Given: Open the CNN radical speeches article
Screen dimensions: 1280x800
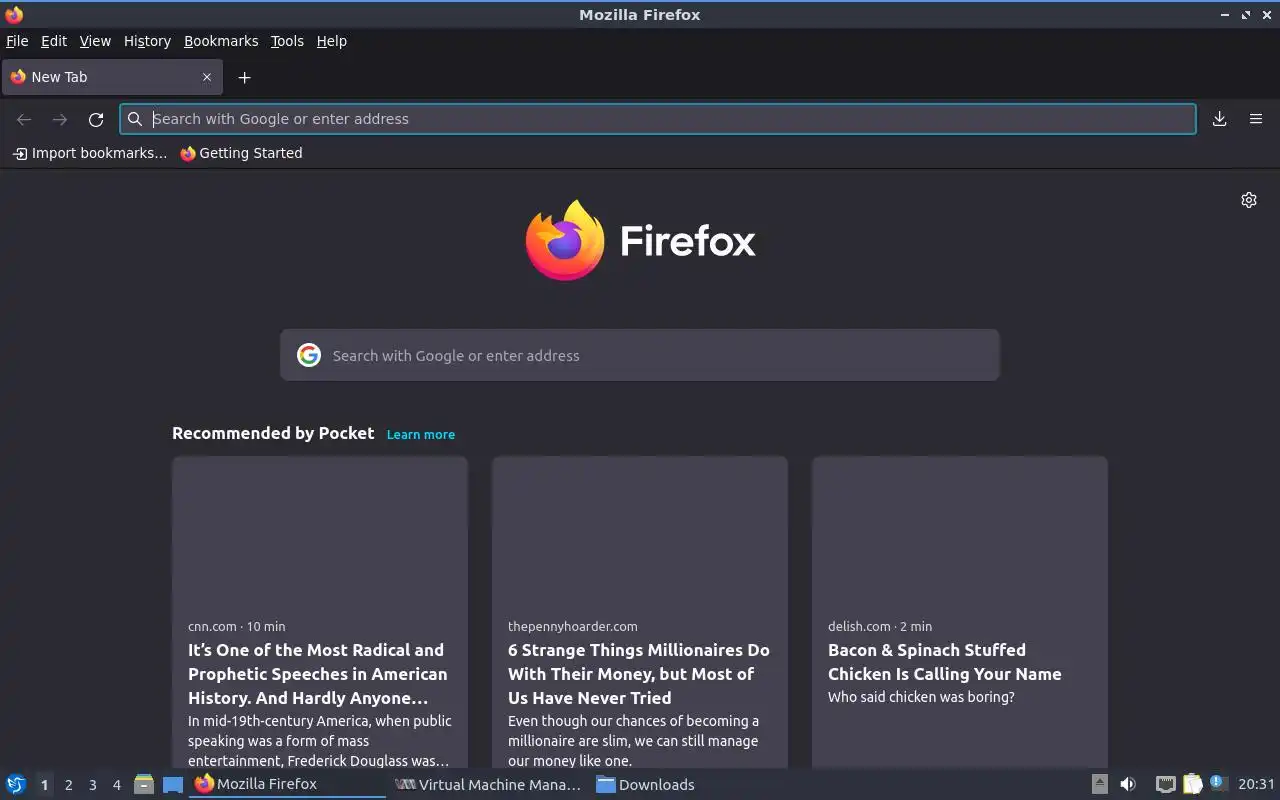Looking at the screenshot, I should (318, 674).
